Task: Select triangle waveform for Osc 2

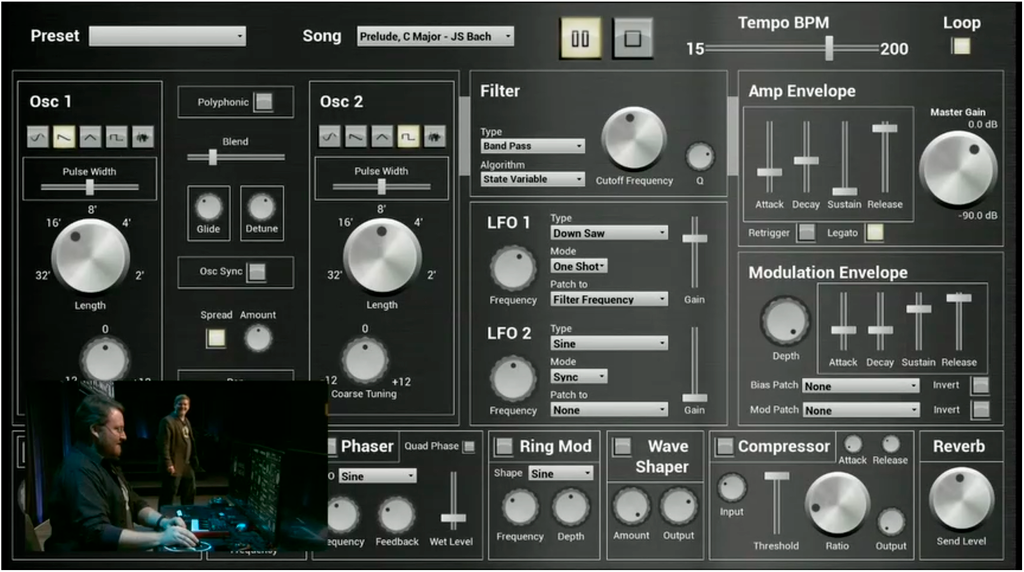Action: coord(382,136)
